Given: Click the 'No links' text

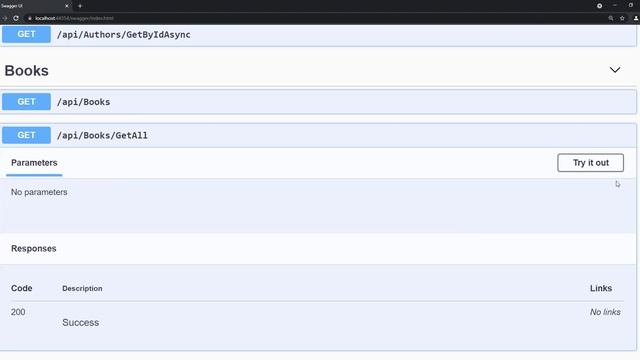Looking at the screenshot, I should (605, 312).
